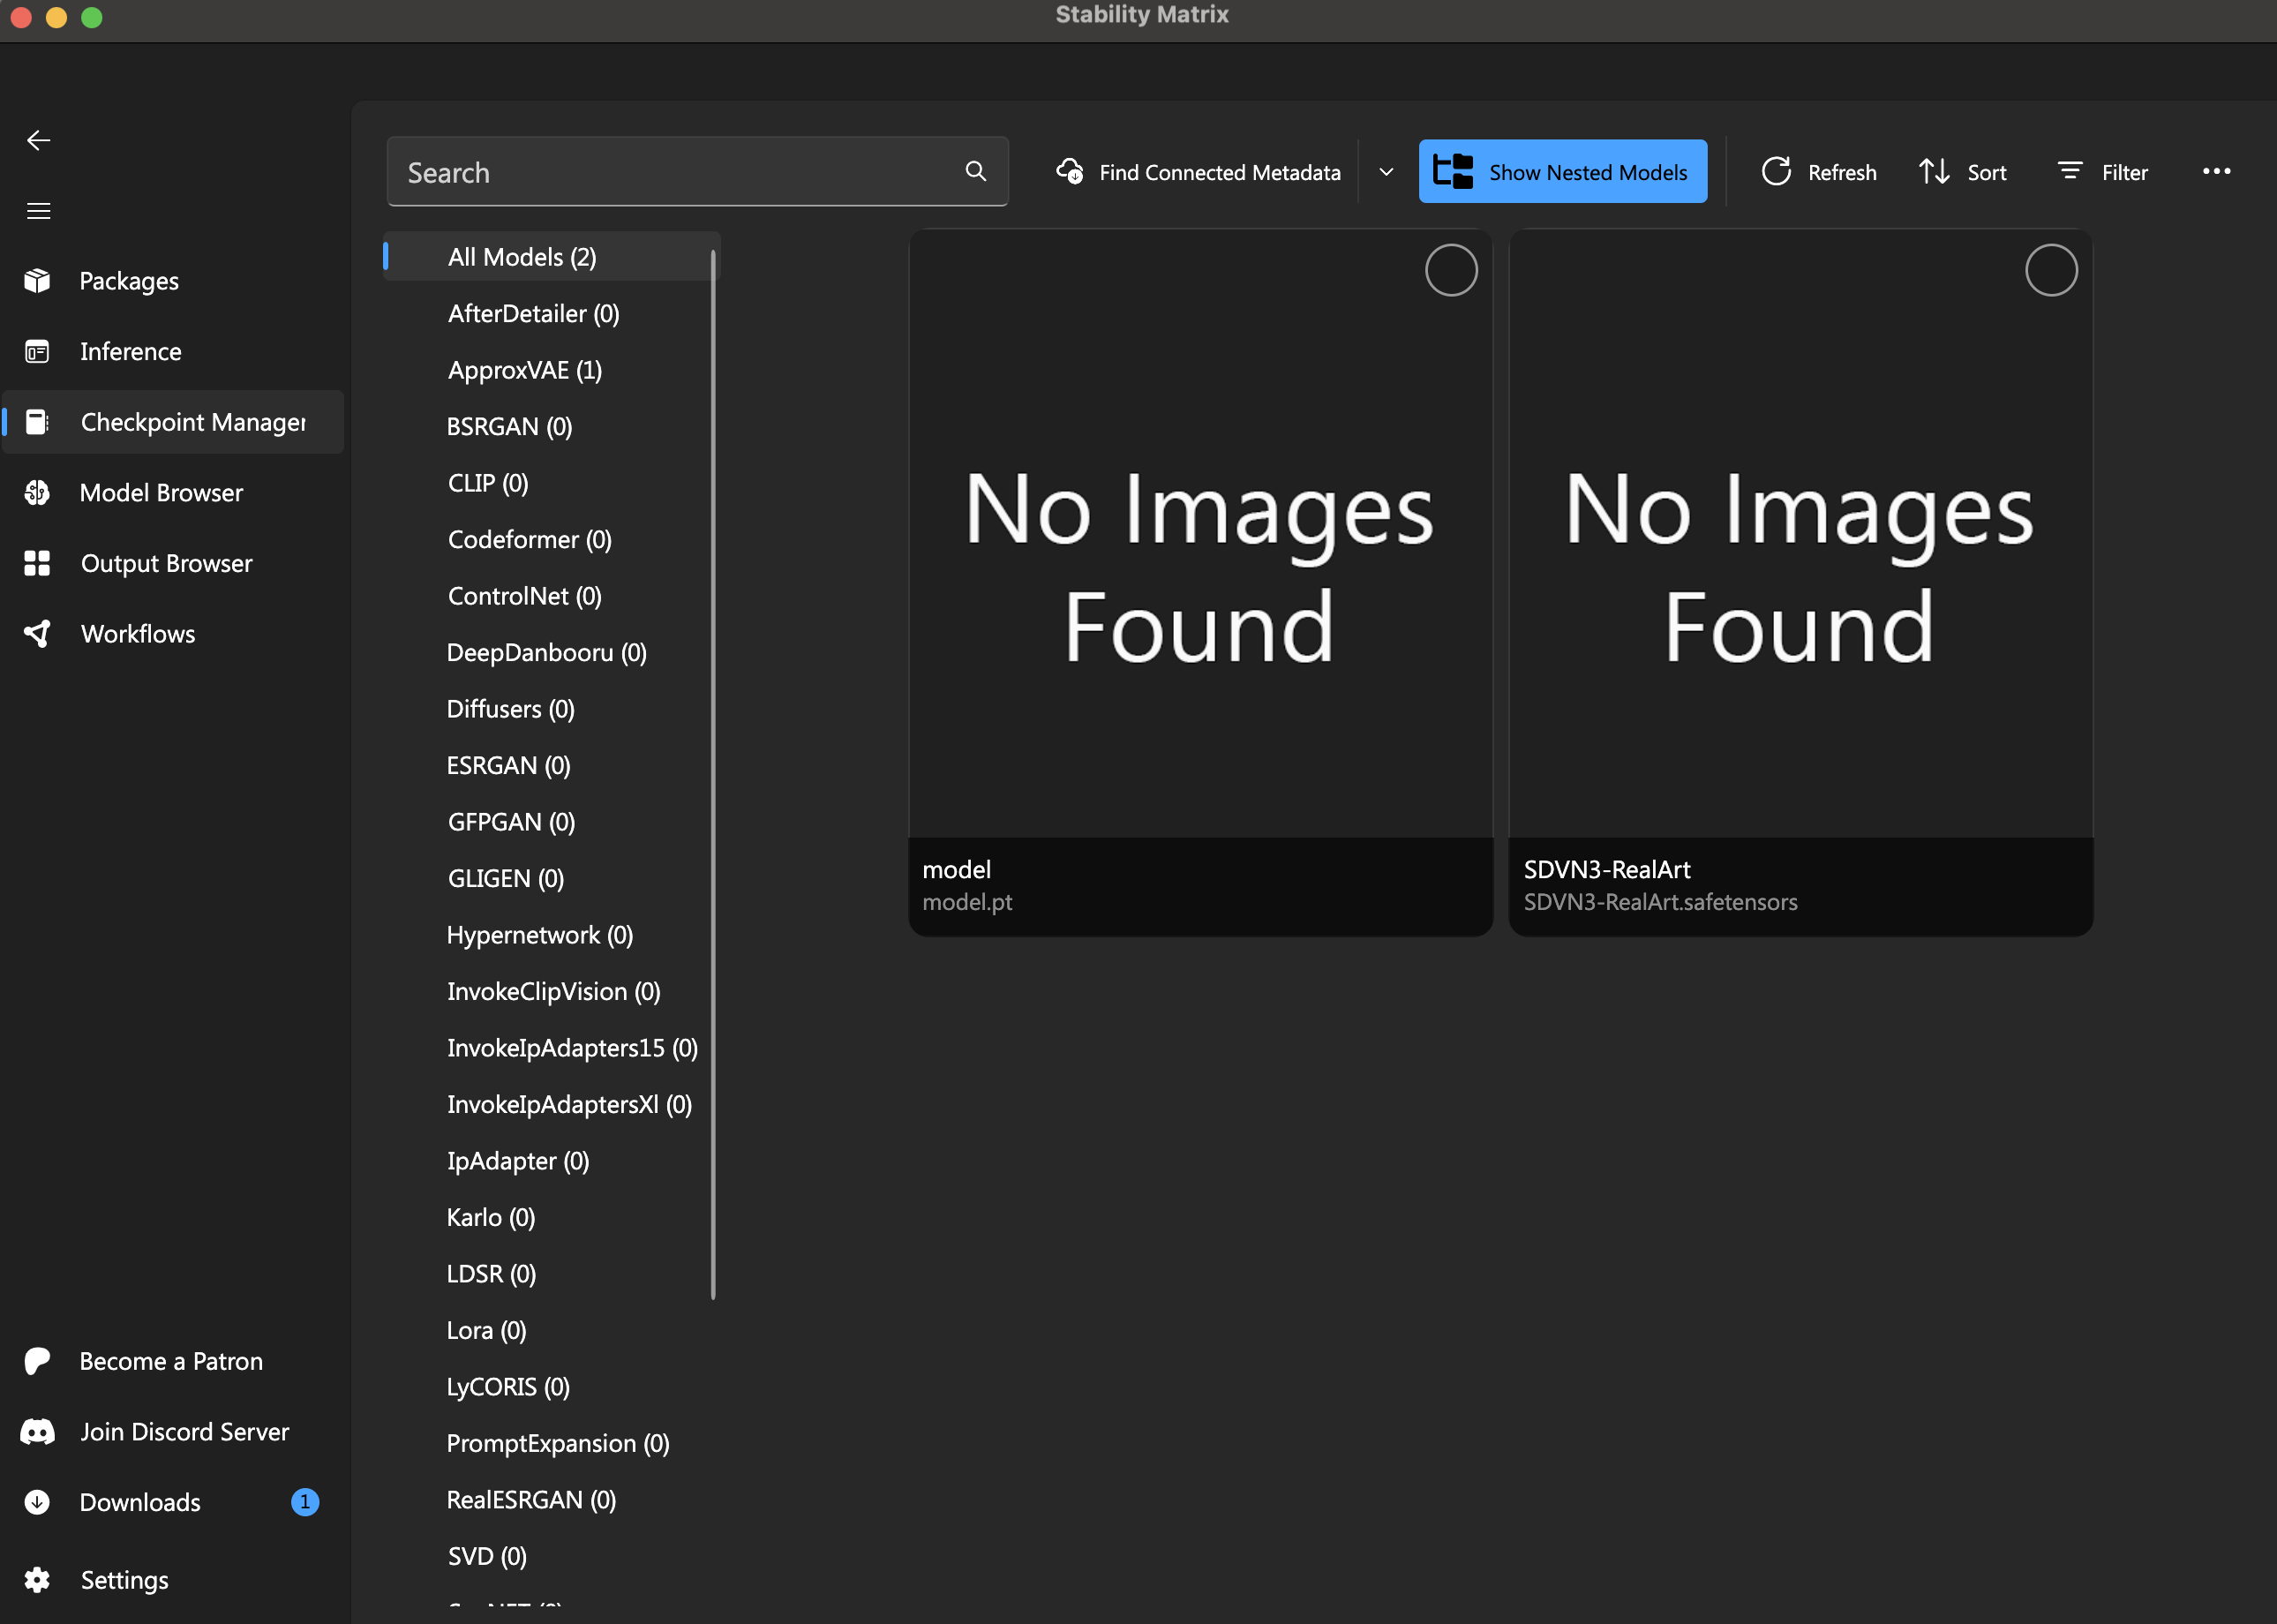This screenshot has height=1624, width=2277.
Task: Select the ApproxVAE (1) category
Action: [x=524, y=370]
